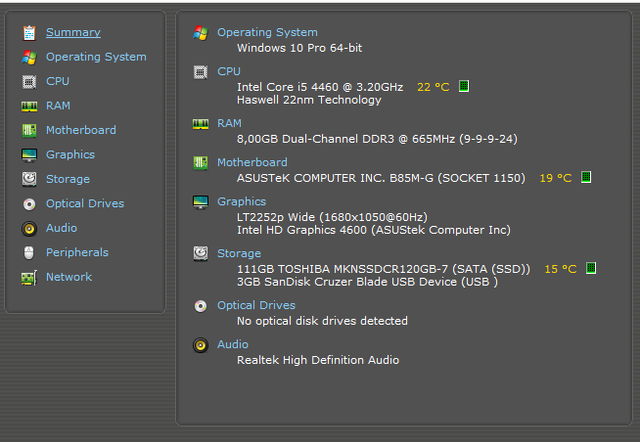
Task: Click the text Windows 10 Pro 64-bit
Action: click(x=300, y=48)
